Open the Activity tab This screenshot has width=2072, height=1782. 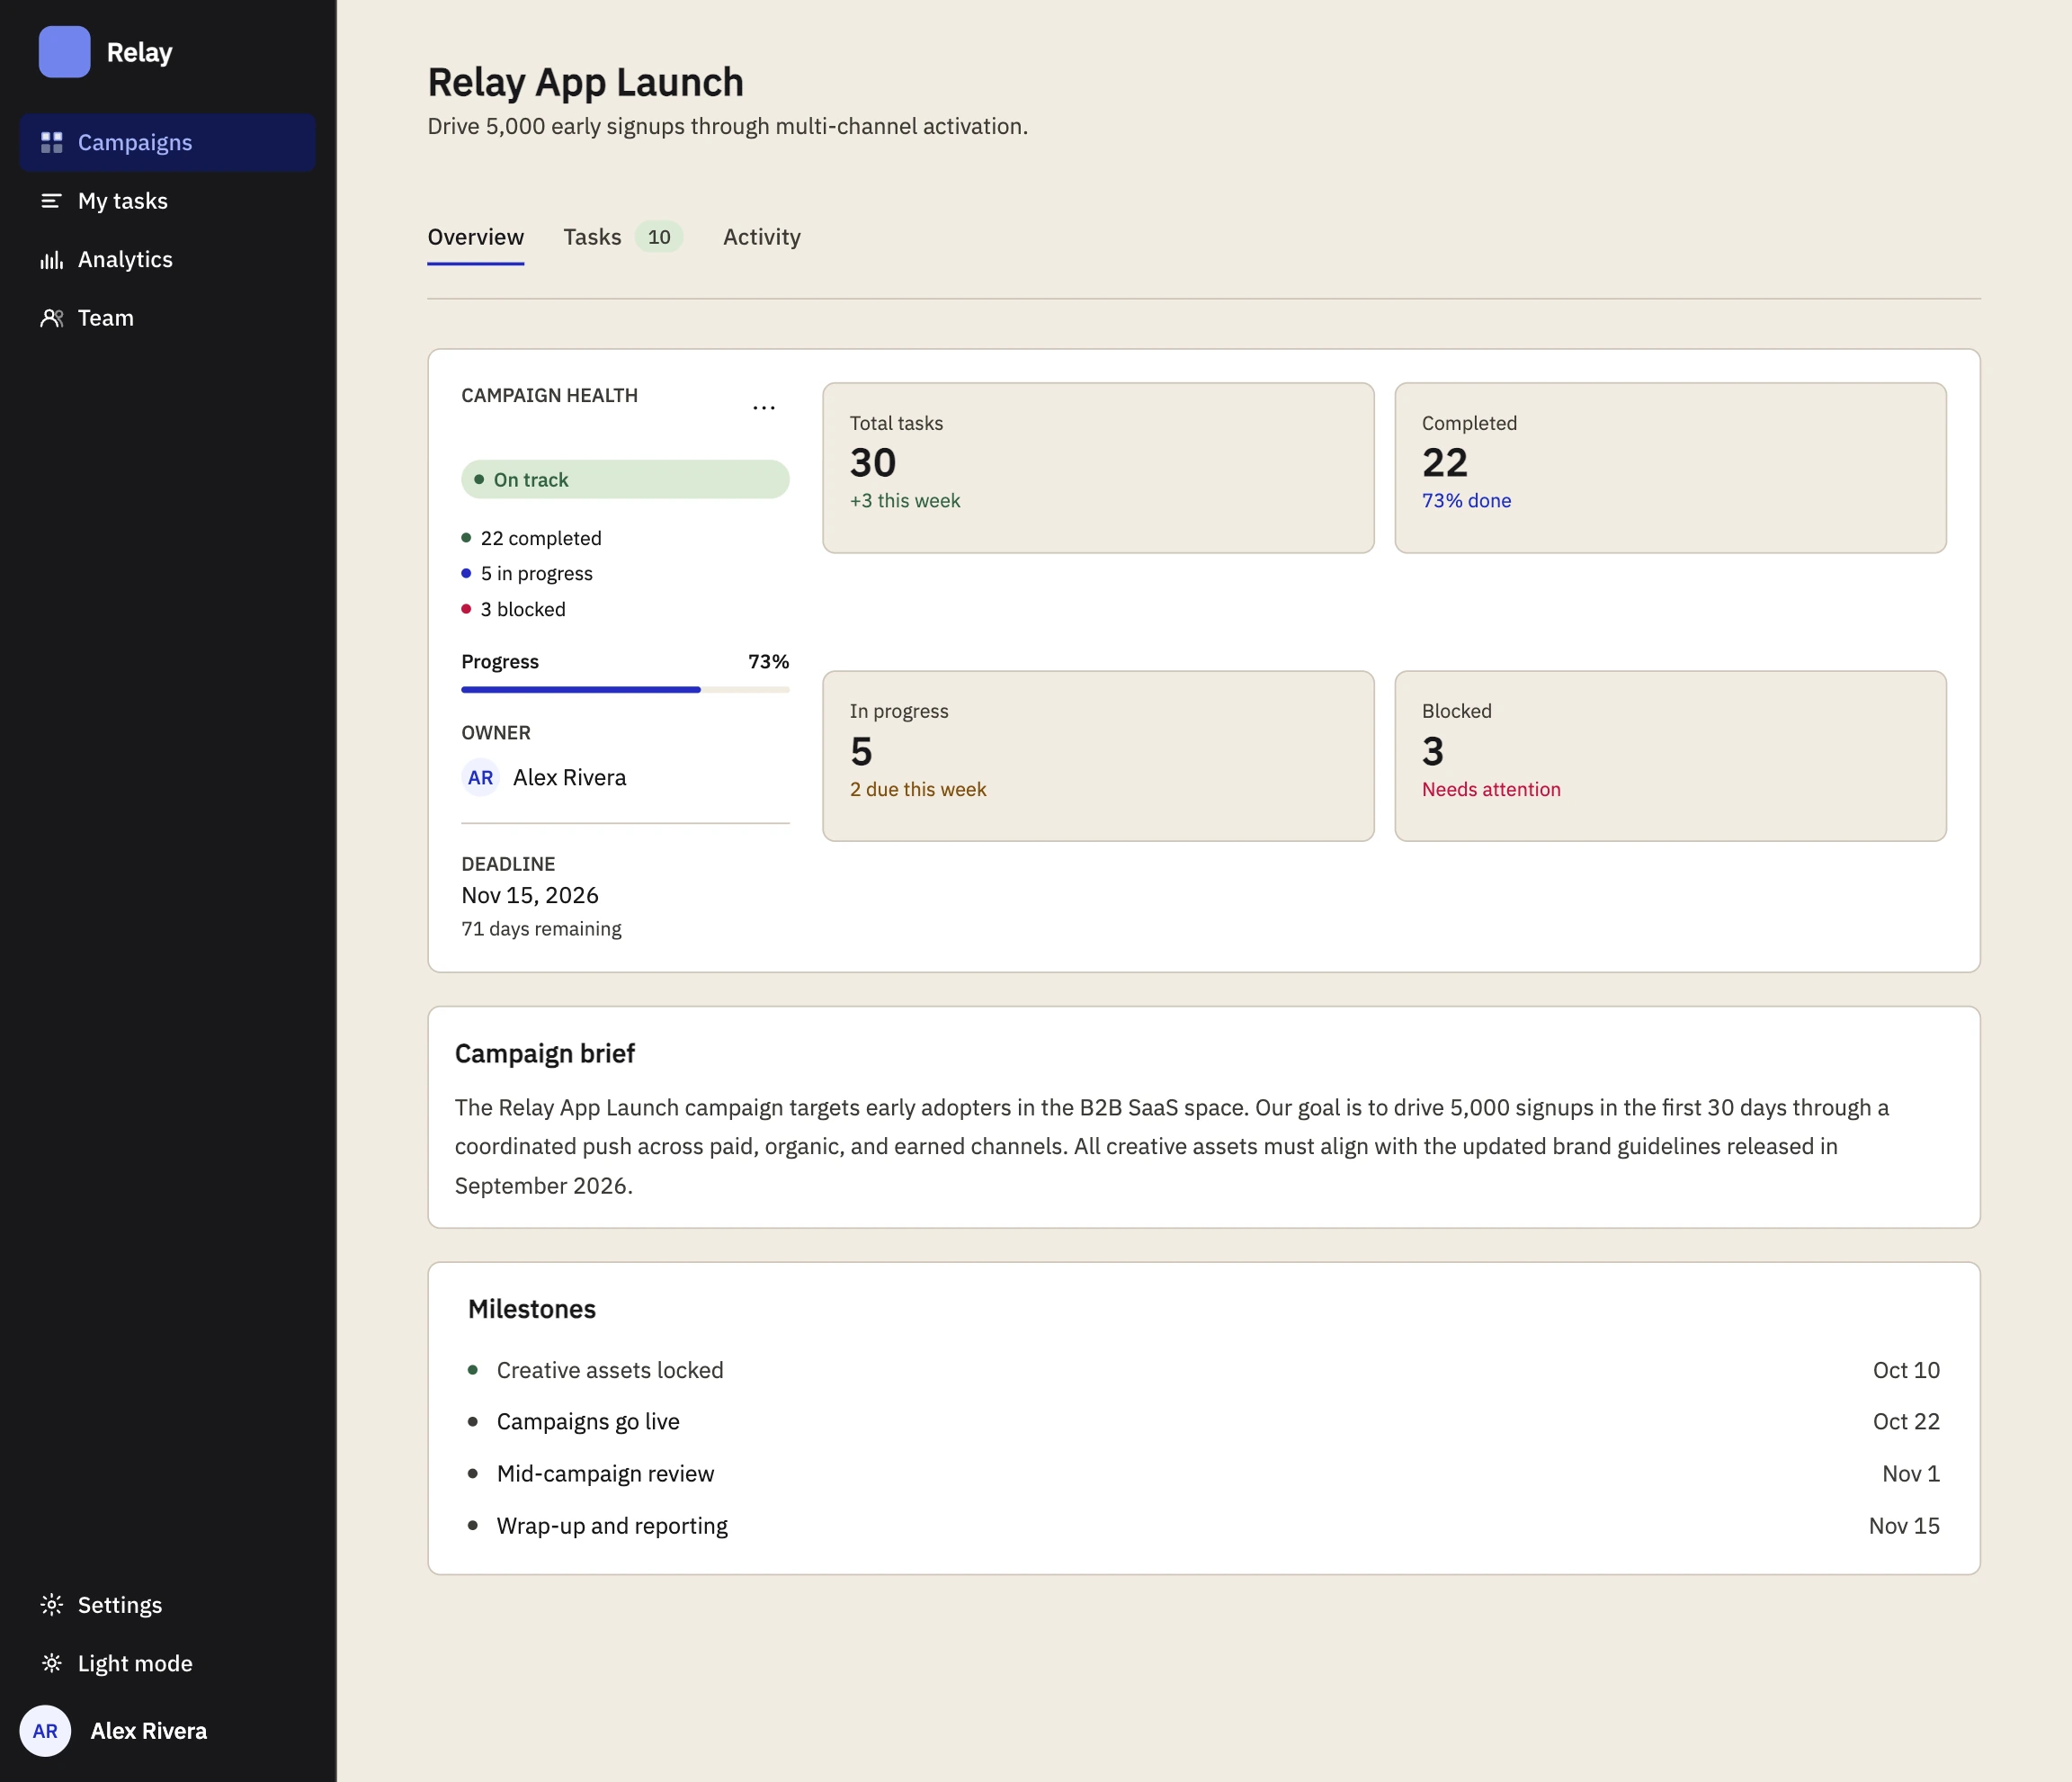click(x=762, y=237)
